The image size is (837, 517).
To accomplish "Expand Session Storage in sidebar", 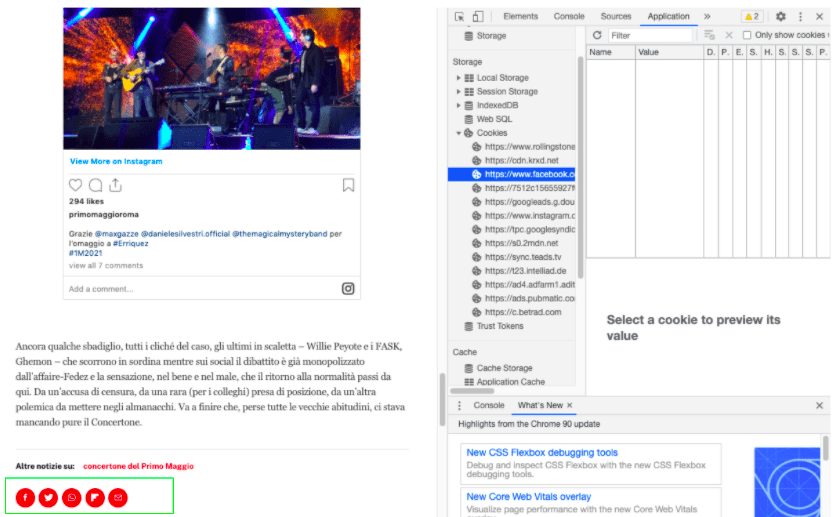I will pyautogui.click(x=459, y=92).
